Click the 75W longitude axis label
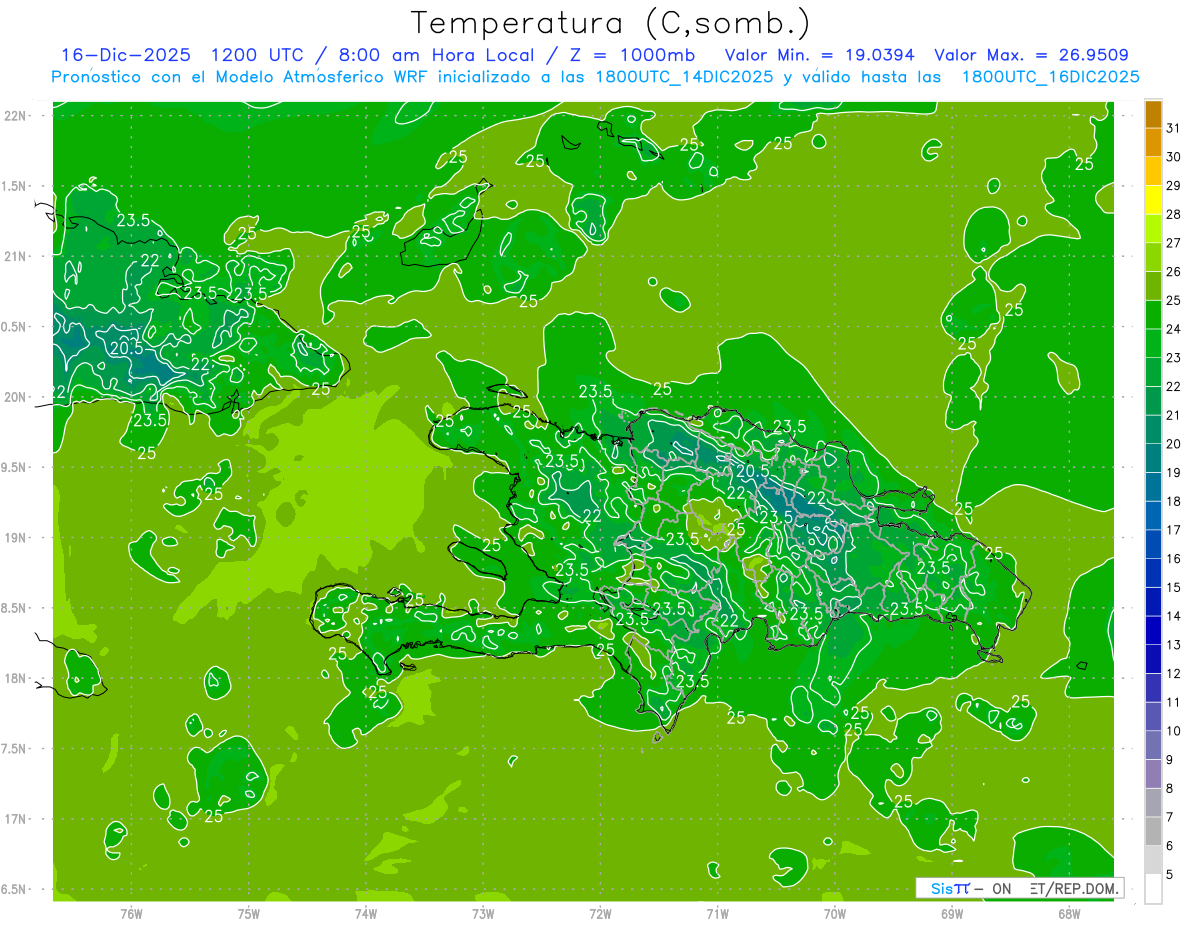 pyautogui.click(x=248, y=914)
